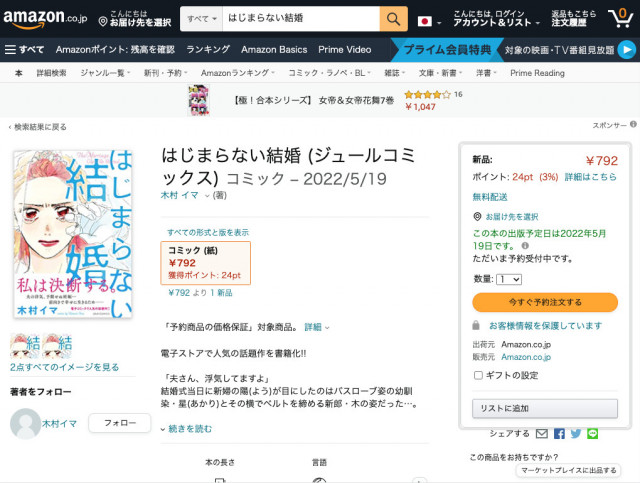Click 無料配送 link

(490, 197)
